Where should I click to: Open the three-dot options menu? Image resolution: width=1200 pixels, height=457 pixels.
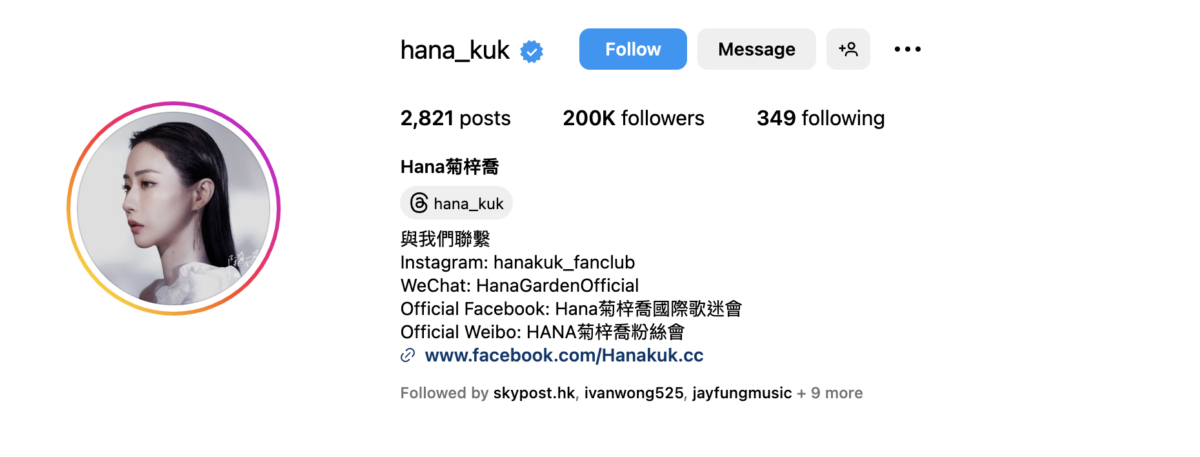point(907,49)
